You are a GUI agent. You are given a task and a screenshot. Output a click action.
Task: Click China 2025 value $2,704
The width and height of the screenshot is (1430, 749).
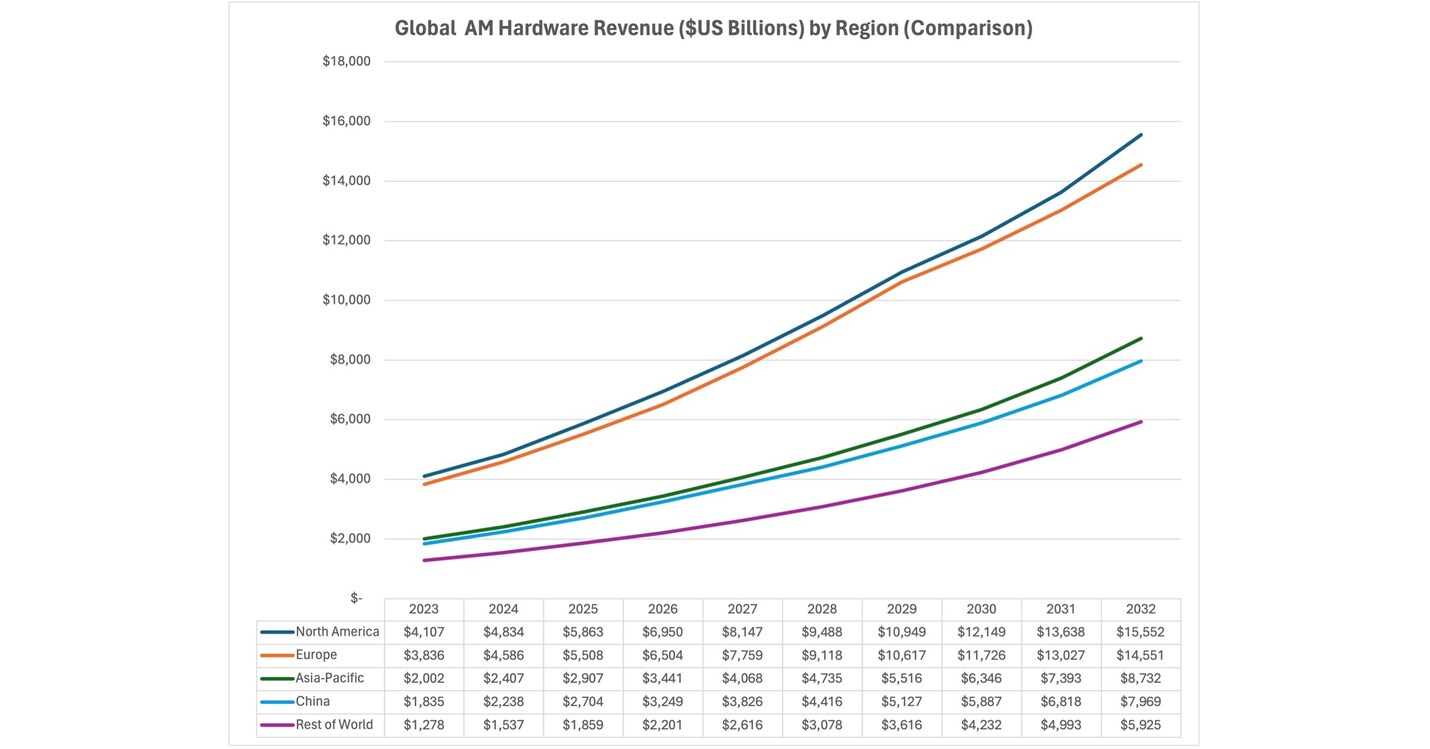[583, 702]
